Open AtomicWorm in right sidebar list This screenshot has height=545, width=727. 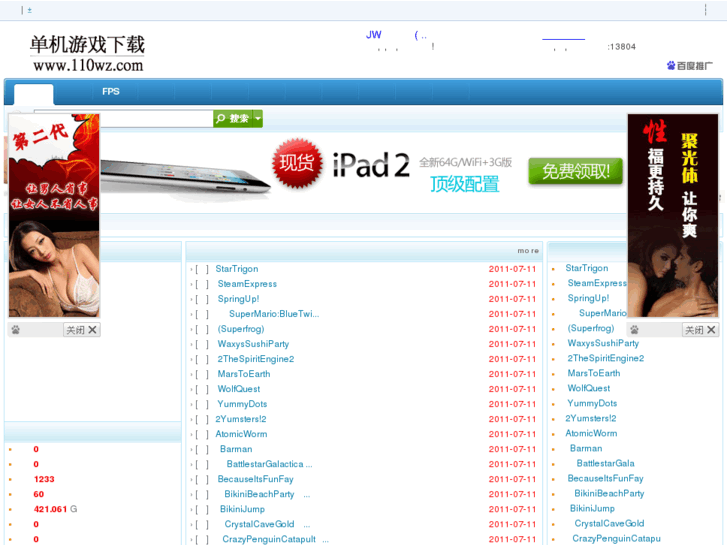591,433
